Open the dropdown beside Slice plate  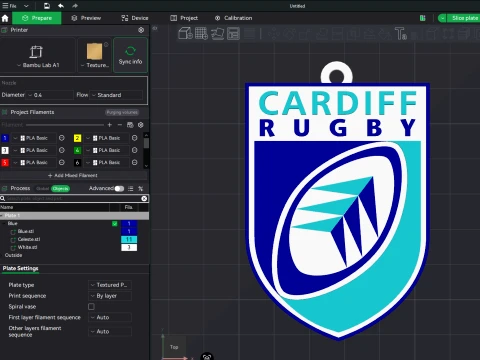442,18
